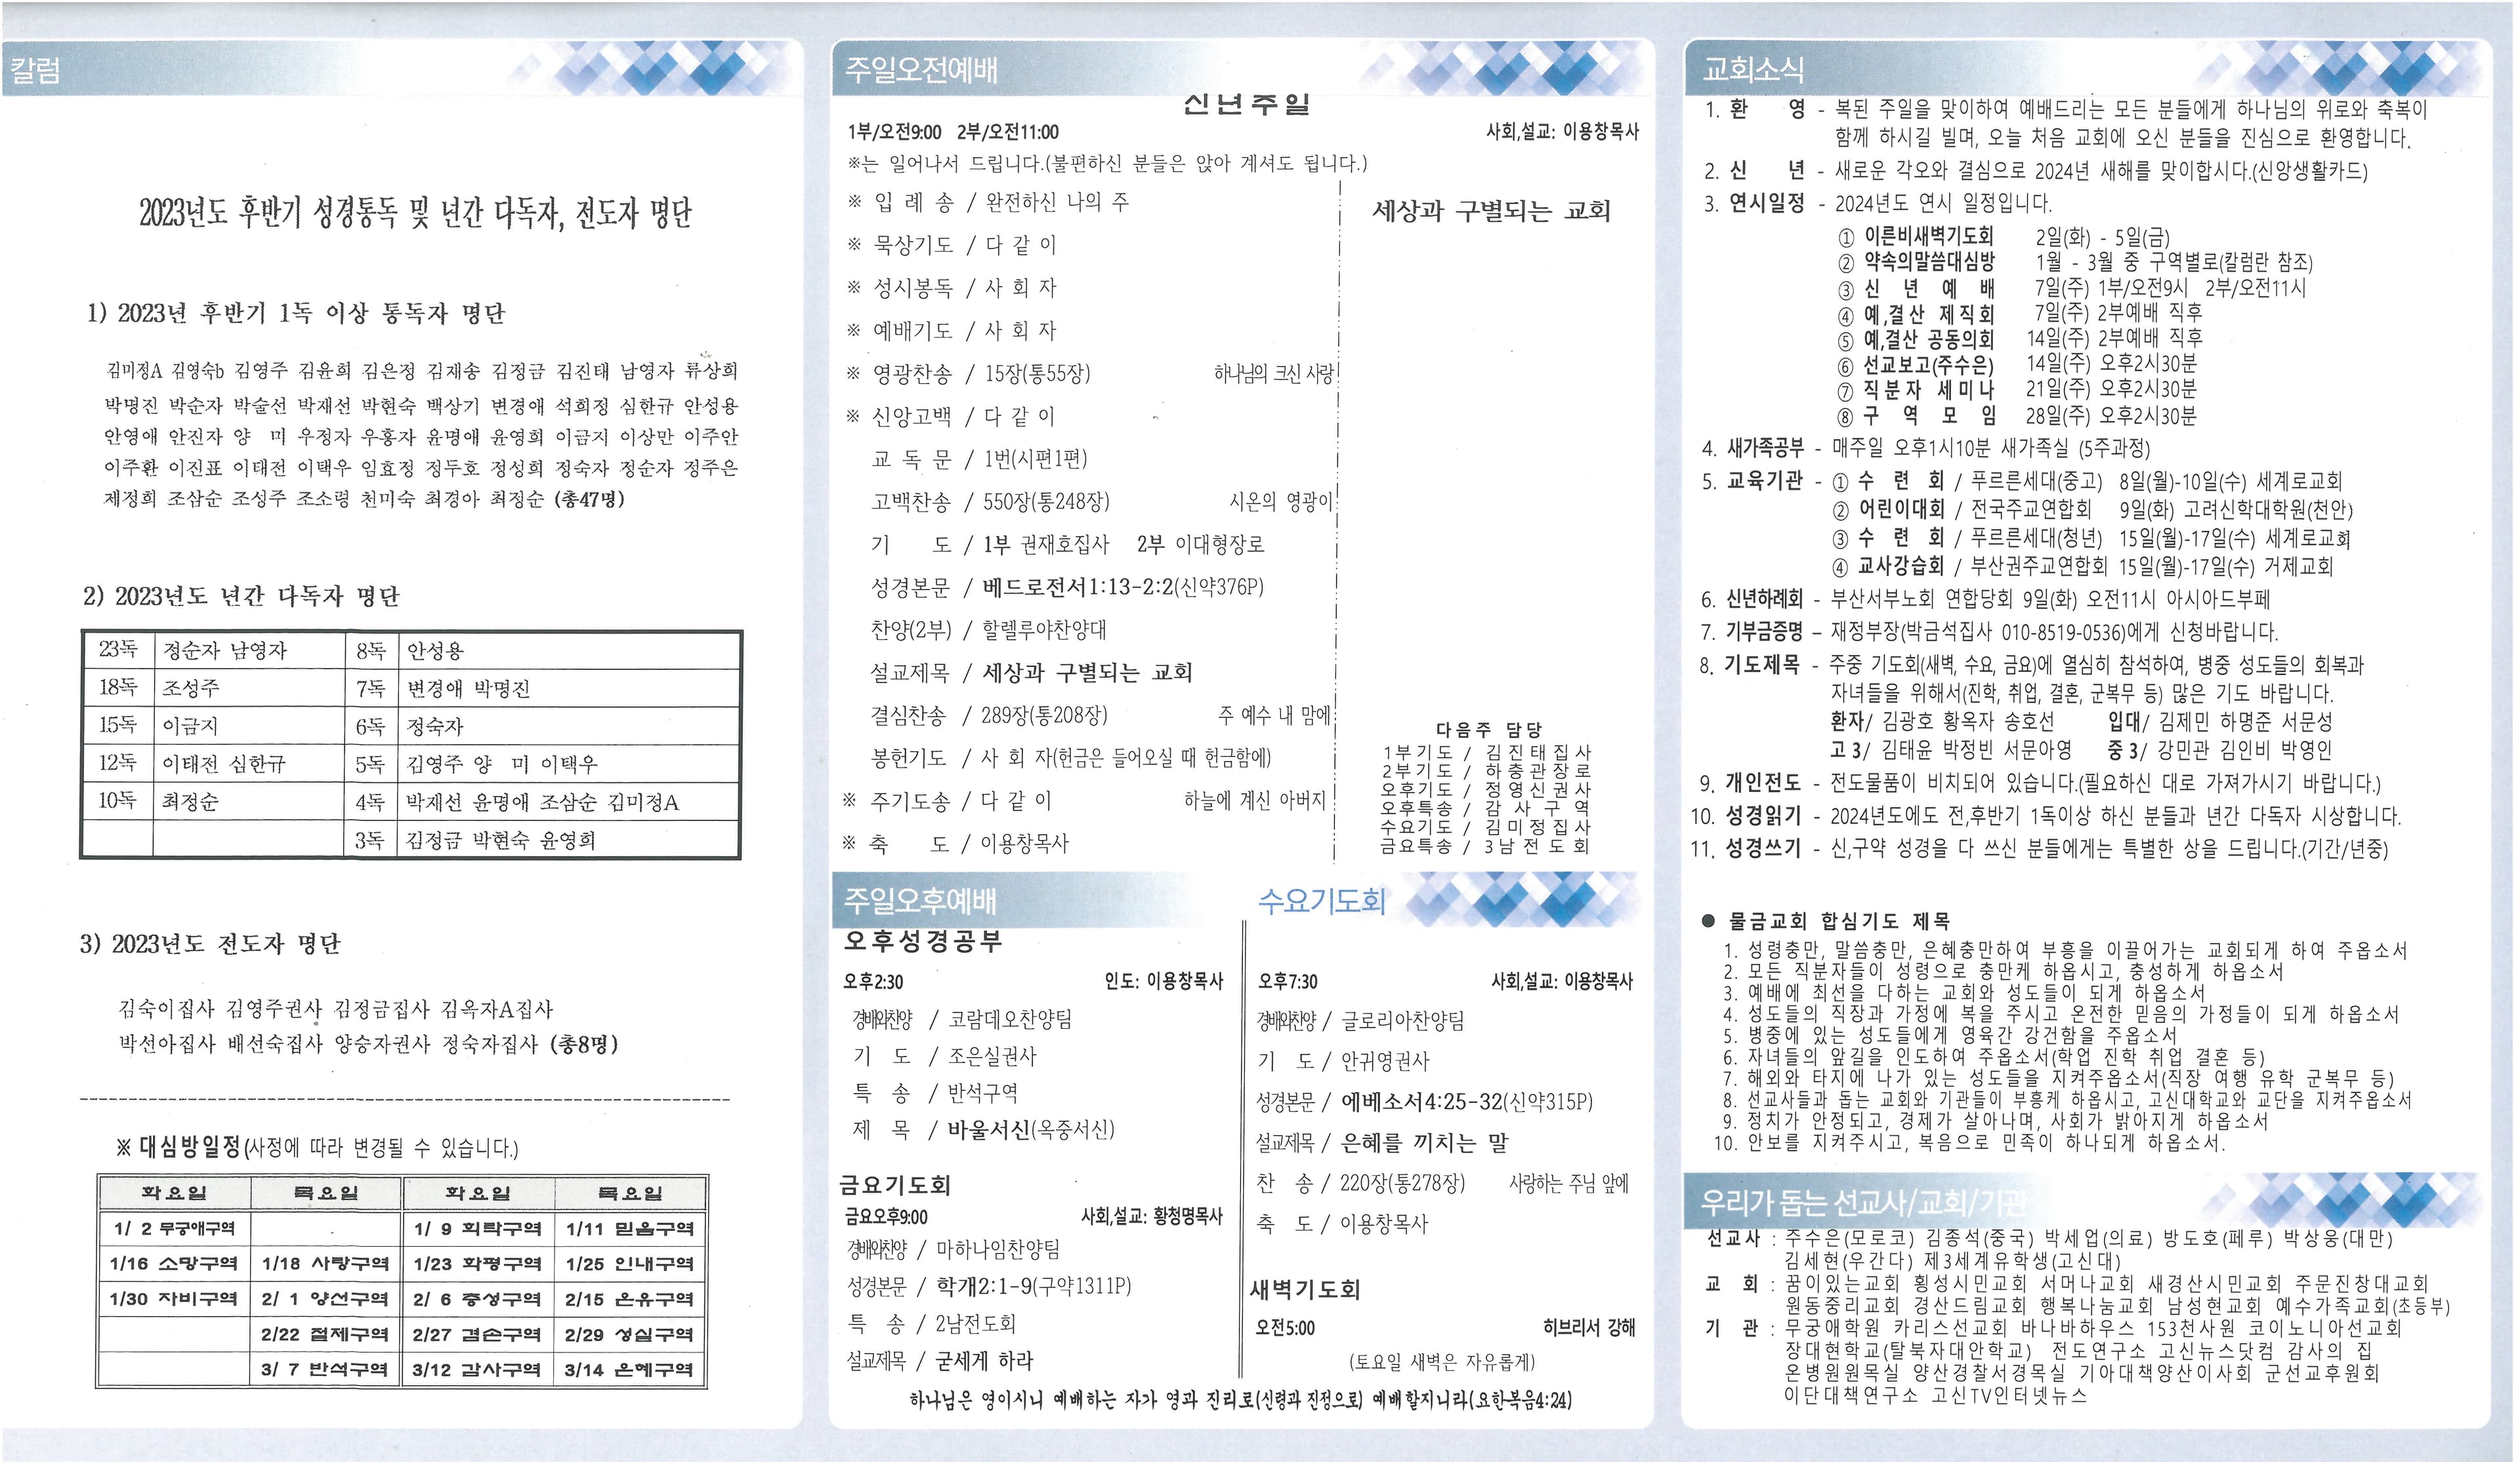Viewport: 2520px width, 1462px height.
Task: Click news item 9. 개인전도
Action: [2040, 783]
